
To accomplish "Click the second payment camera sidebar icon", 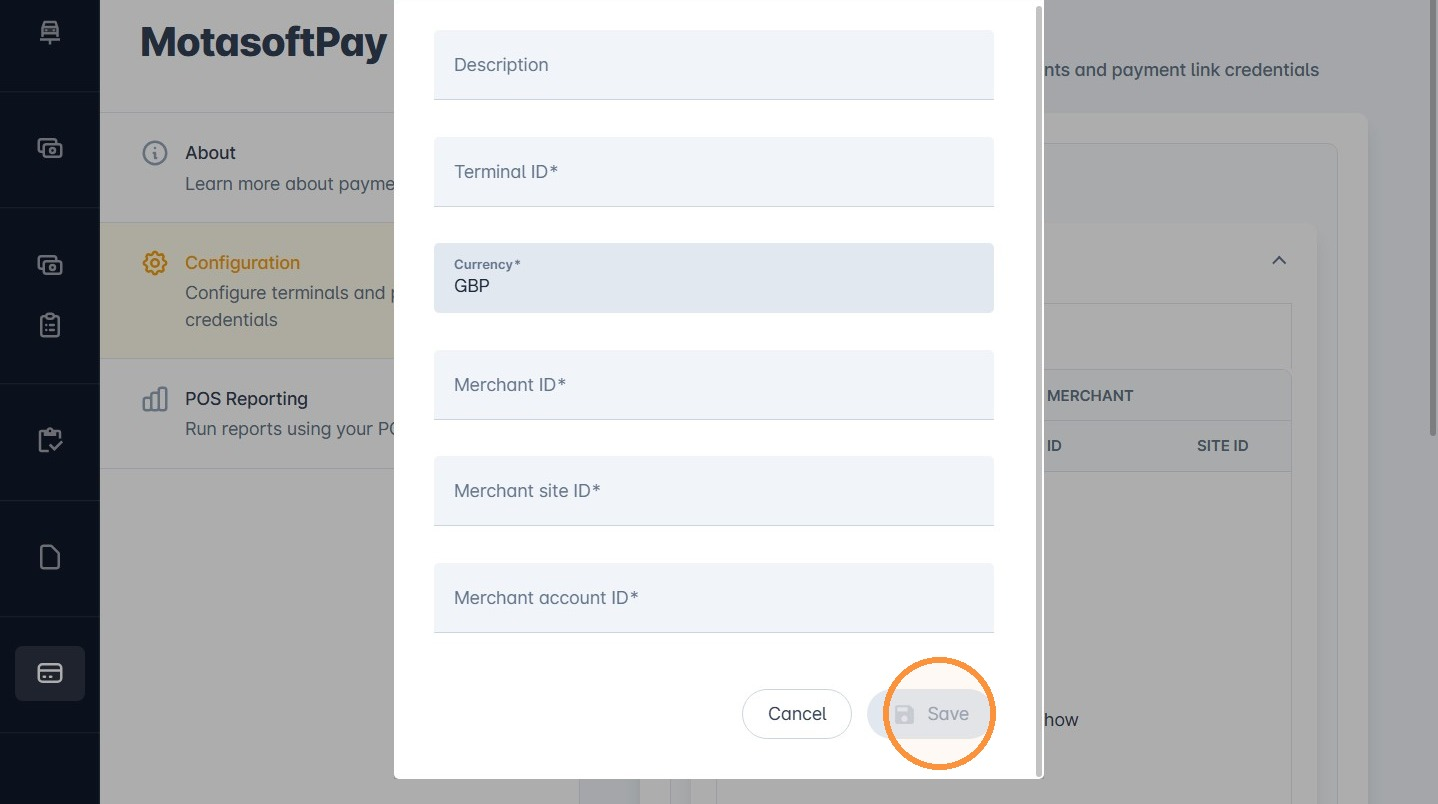I will coord(49,265).
